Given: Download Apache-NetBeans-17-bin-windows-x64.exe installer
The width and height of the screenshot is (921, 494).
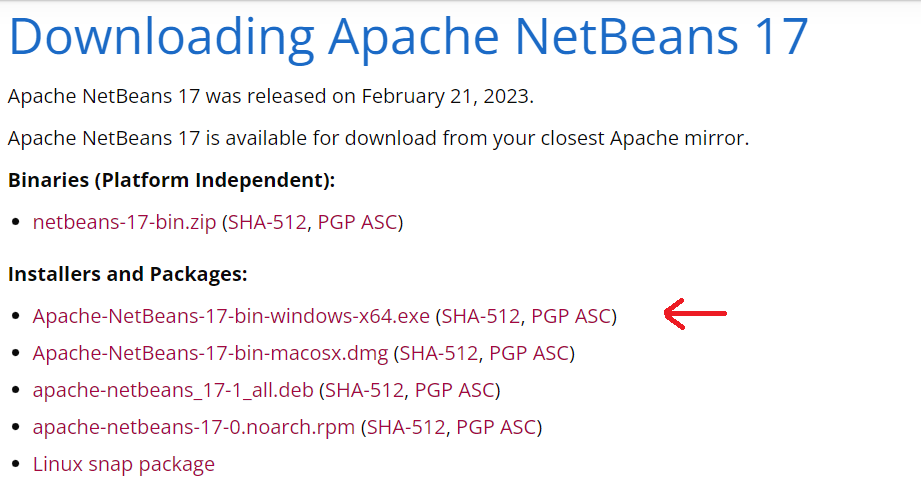Looking at the screenshot, I should pos(231,316).
